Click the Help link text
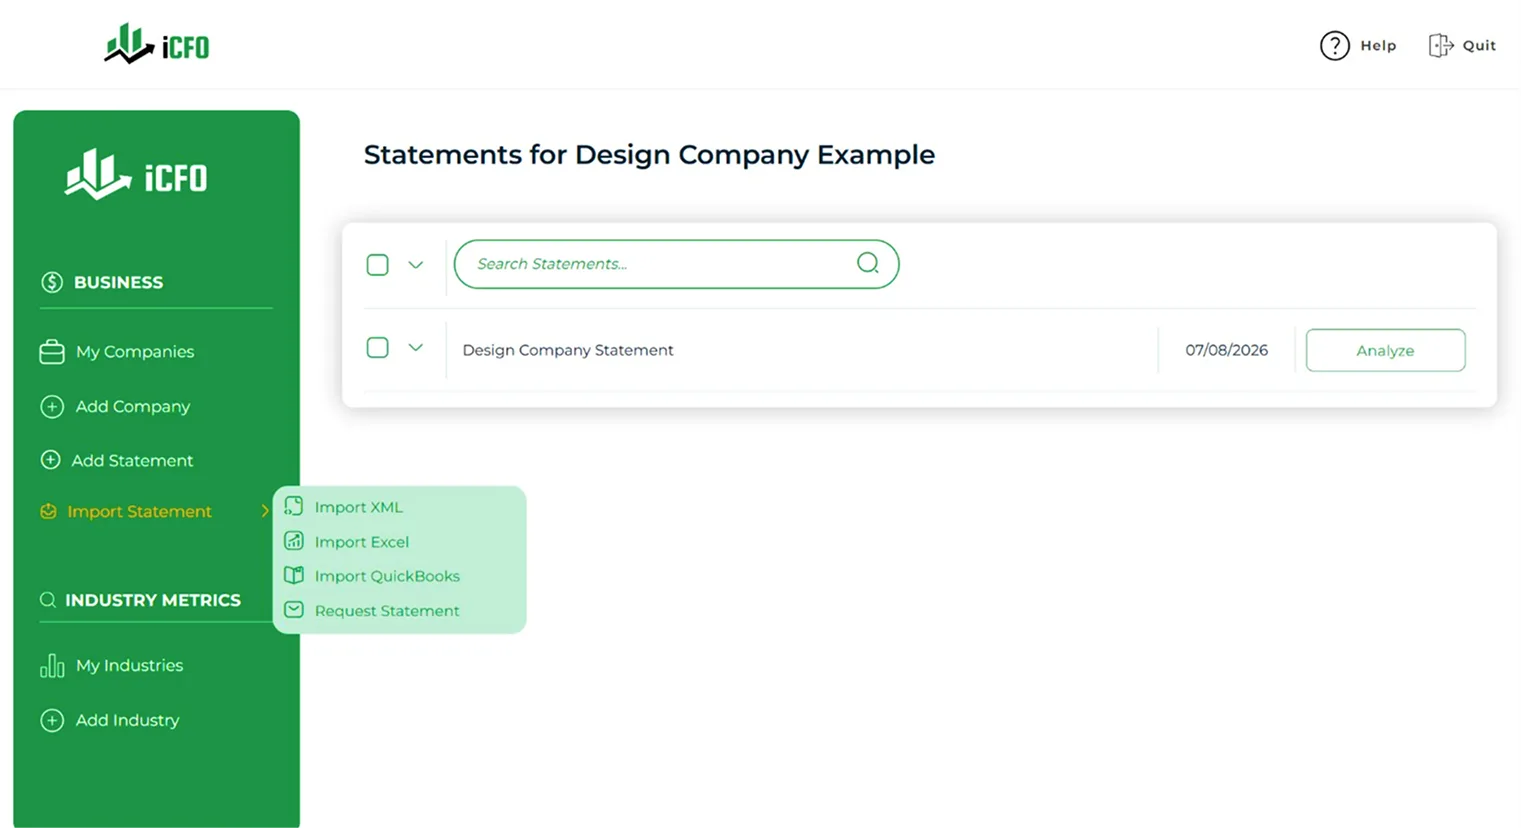The width and height of the screenshot is (1521, 828). (1378, 45)
